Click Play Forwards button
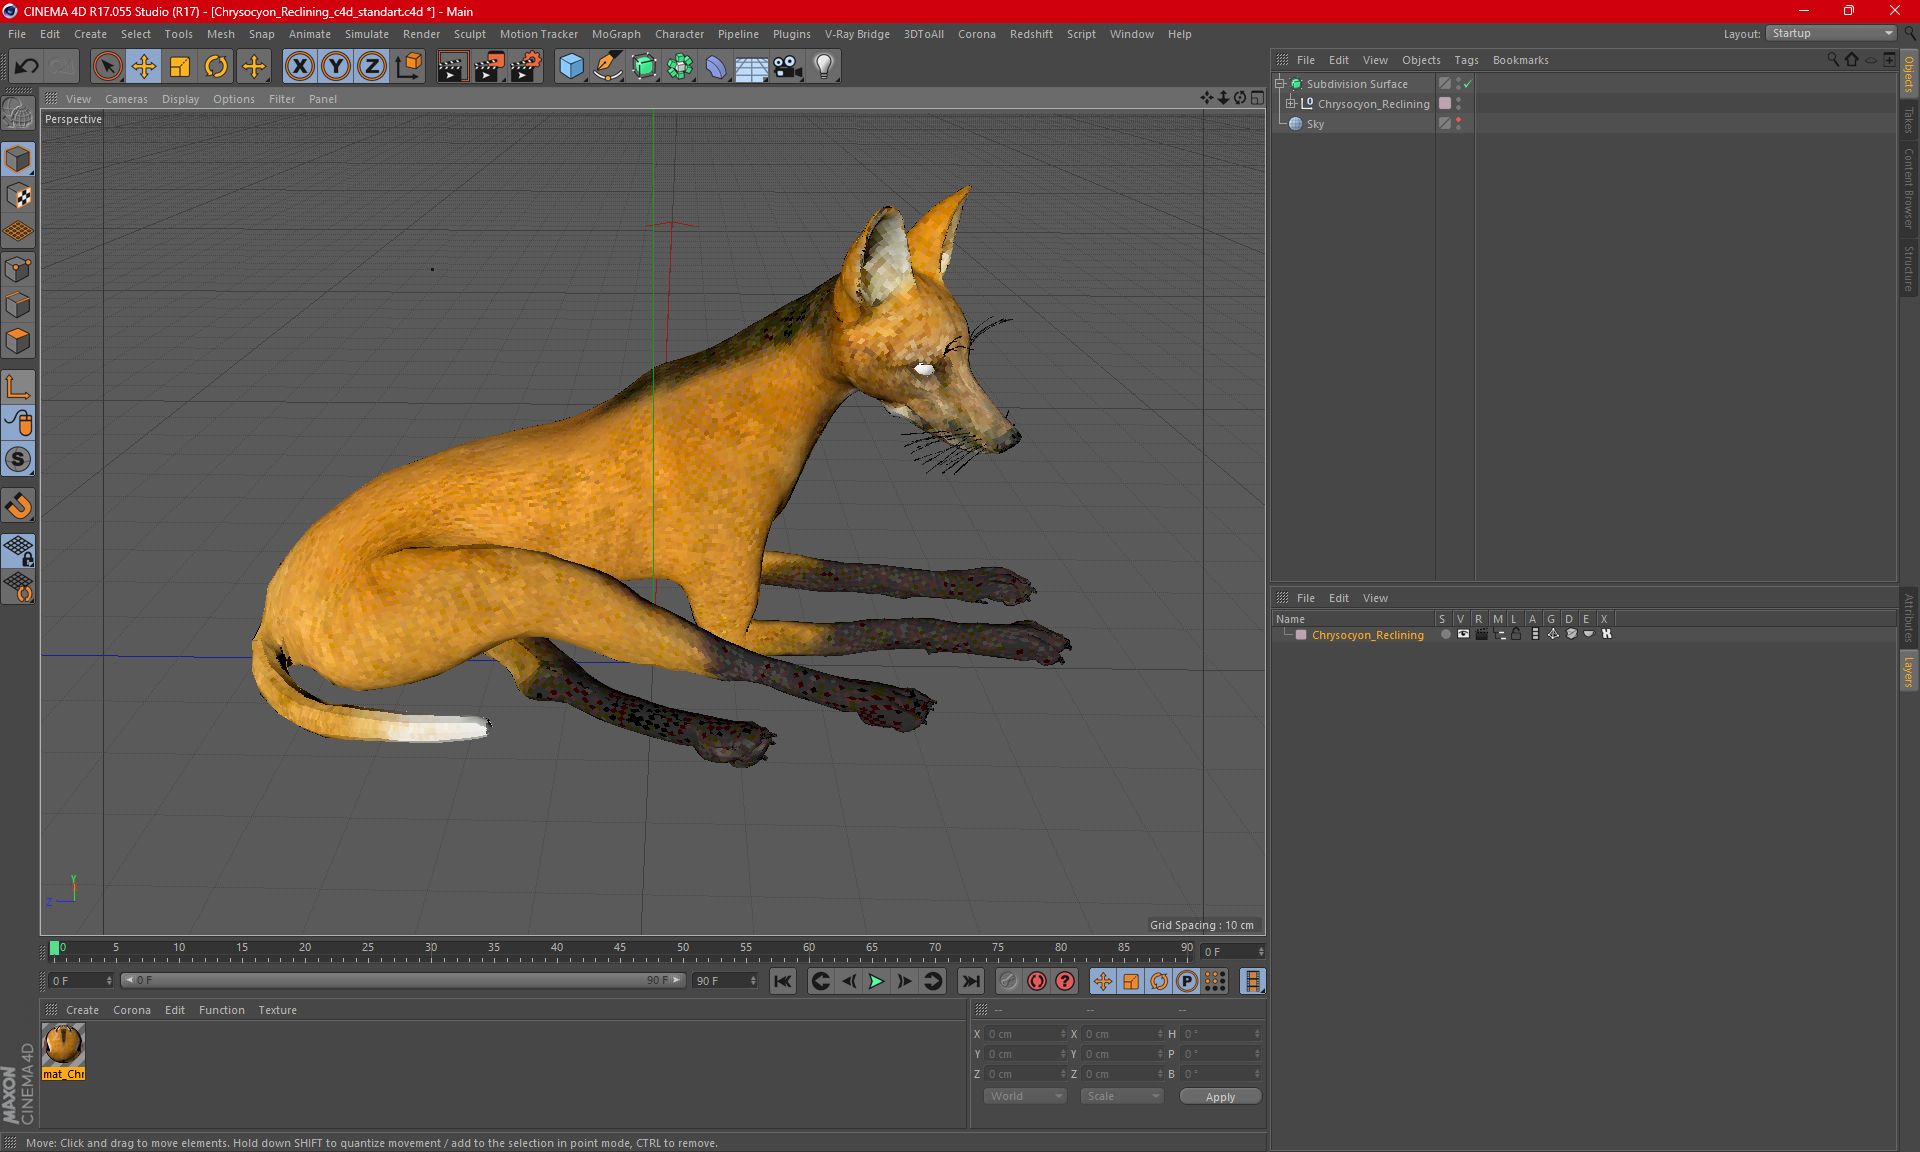The image size is (1920, 1152). click(x=876, y=982)
